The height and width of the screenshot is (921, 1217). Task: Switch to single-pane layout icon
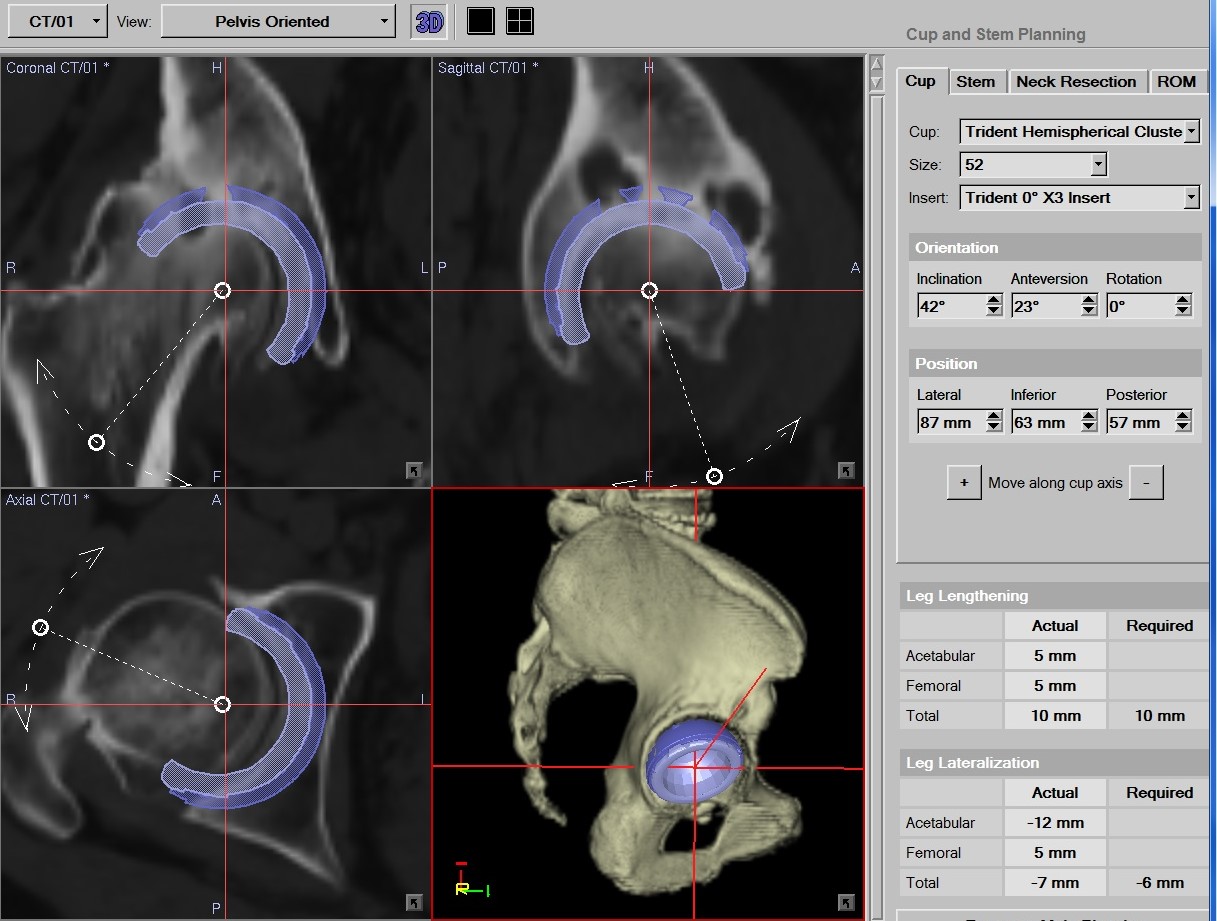click(481, 21)
